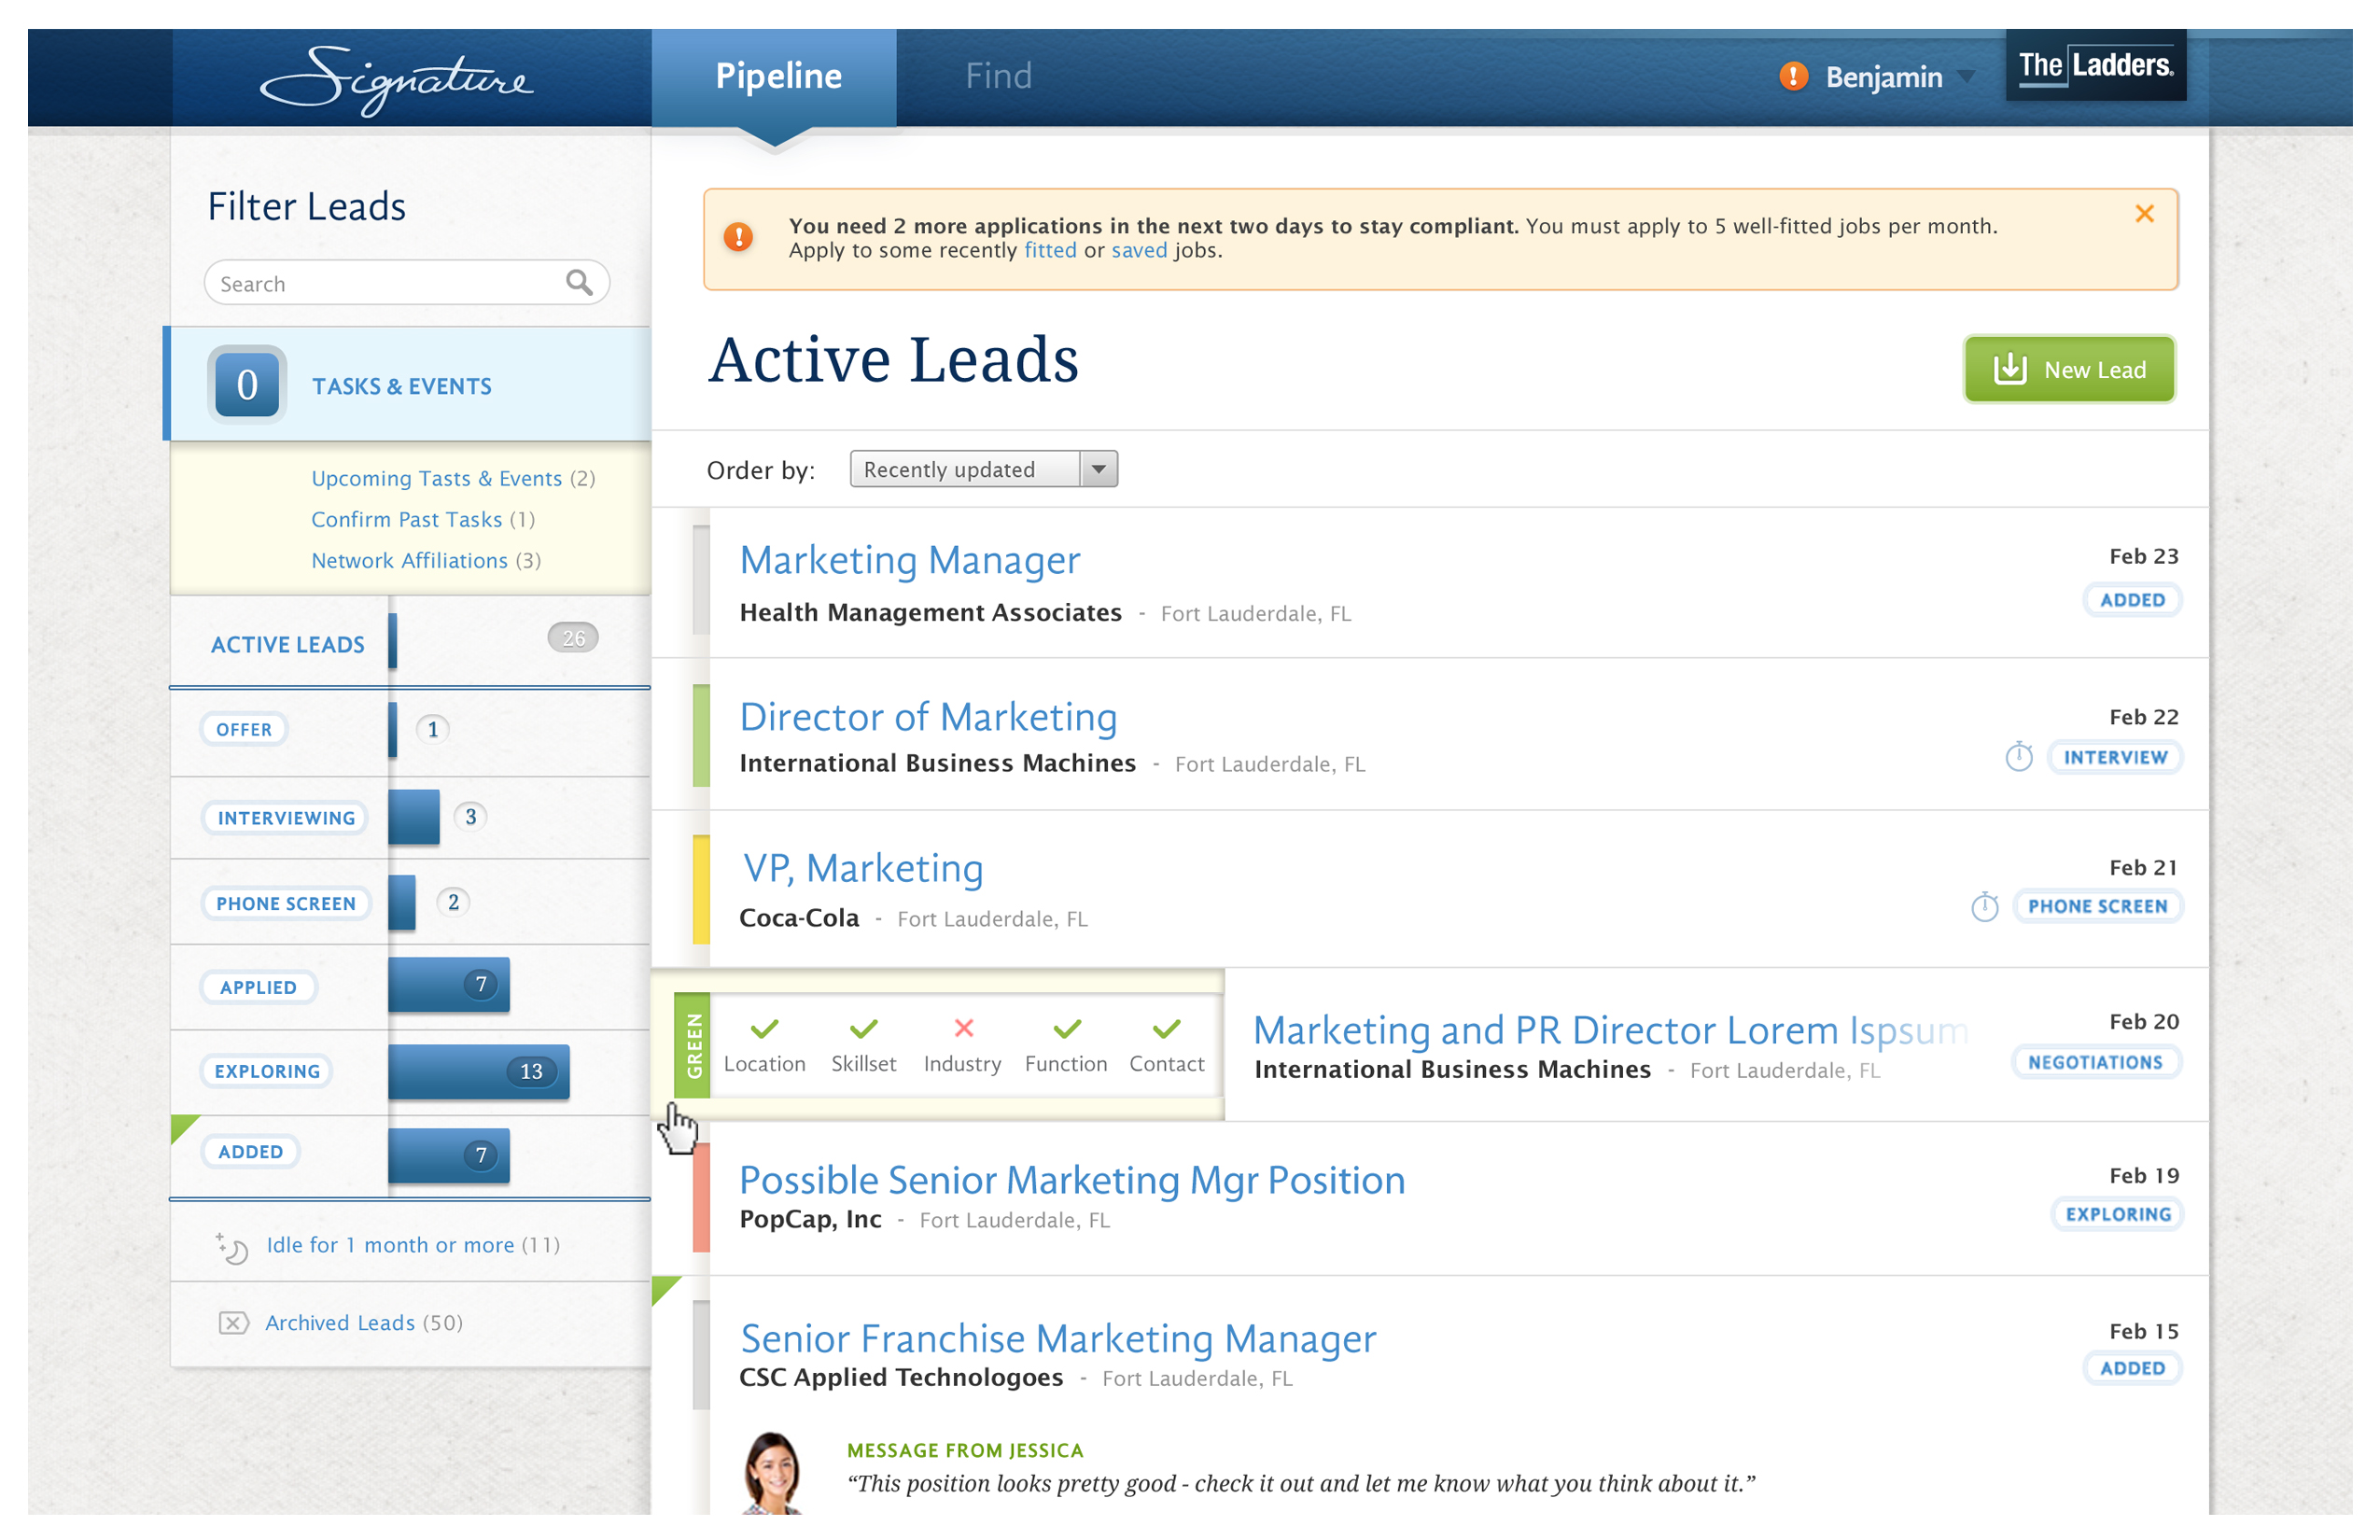Click the NEGOTIATIONS status badge
The image size is (2380, 1540).
click(x=2095, y=1062)
